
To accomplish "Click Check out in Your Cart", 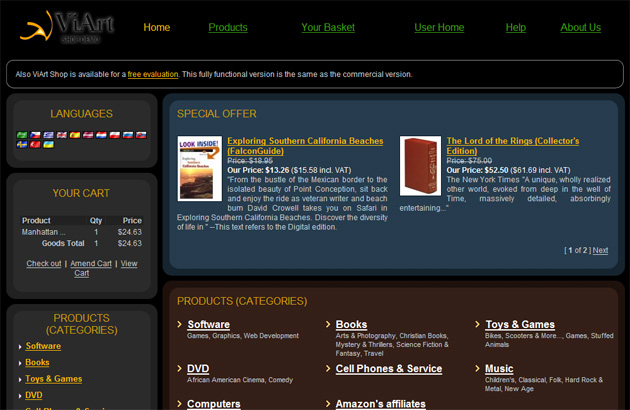I will point(44,264).
